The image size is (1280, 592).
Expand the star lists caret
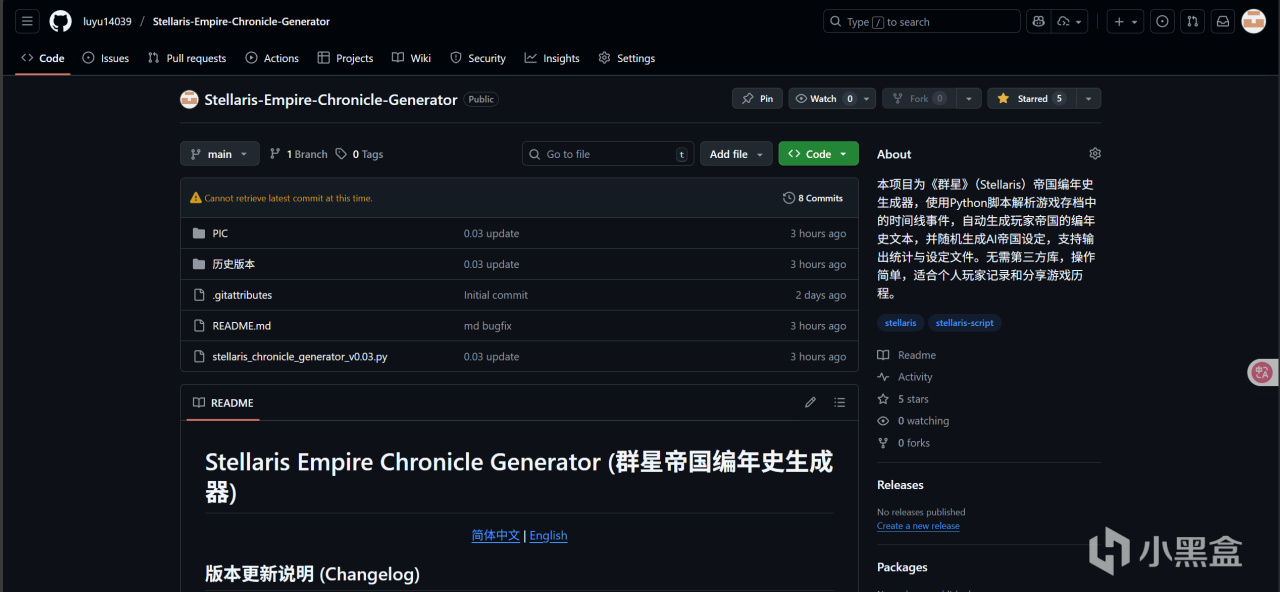tap(1088, 99)
